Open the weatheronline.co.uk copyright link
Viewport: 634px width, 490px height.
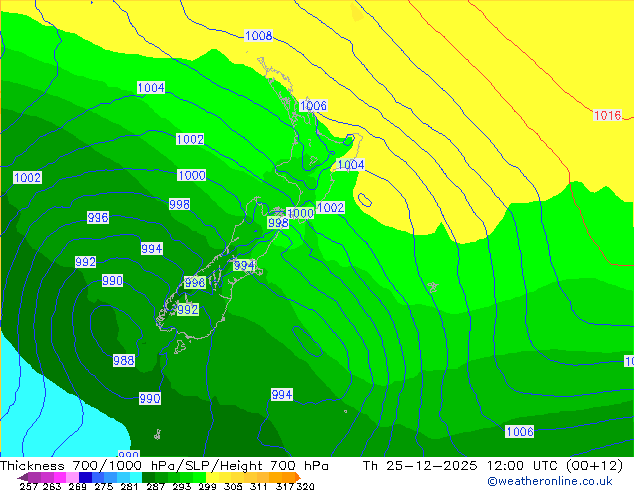tap(549, 481)
